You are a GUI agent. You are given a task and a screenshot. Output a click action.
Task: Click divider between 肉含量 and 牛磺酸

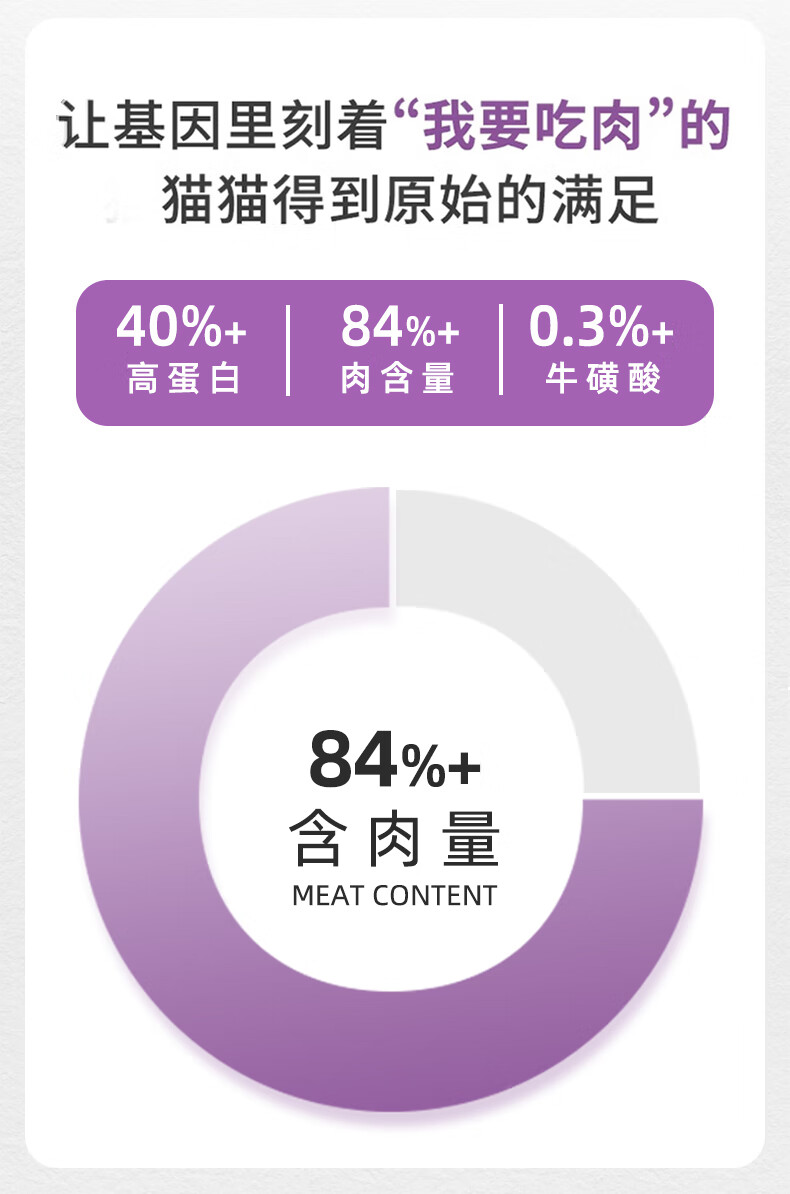501,350
